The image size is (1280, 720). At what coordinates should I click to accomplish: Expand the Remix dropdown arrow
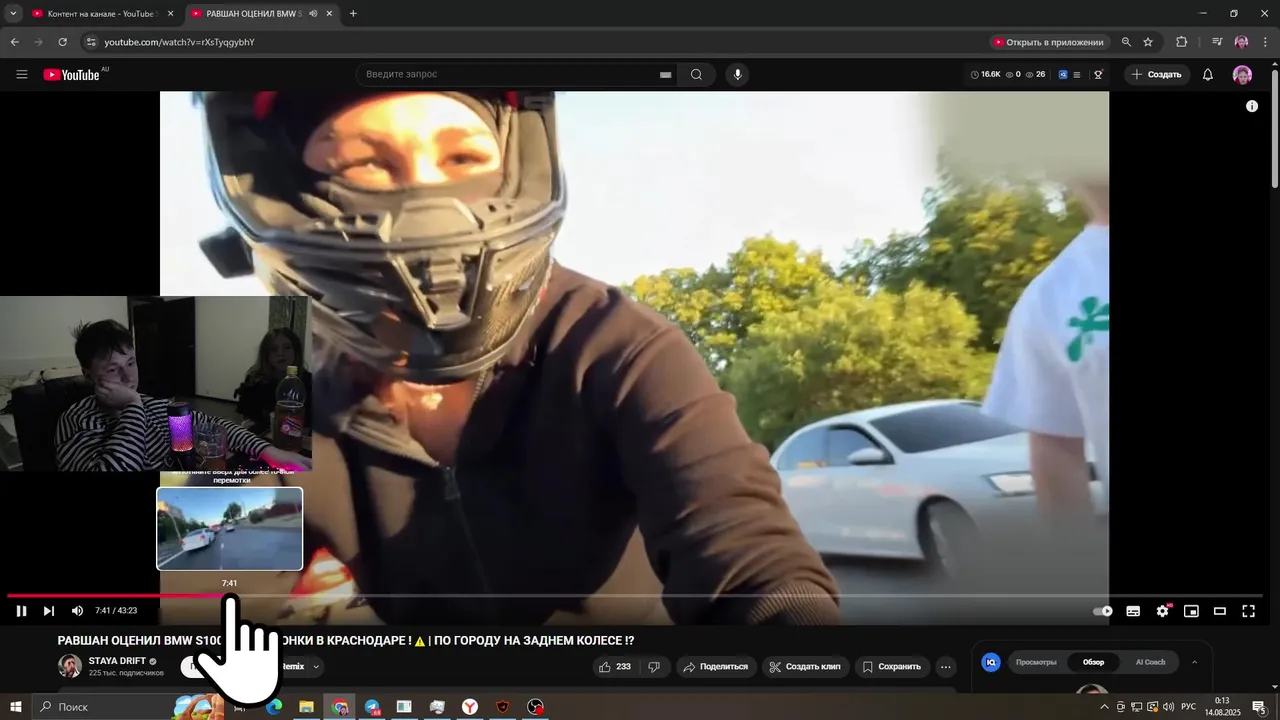(x=316, y=667)
